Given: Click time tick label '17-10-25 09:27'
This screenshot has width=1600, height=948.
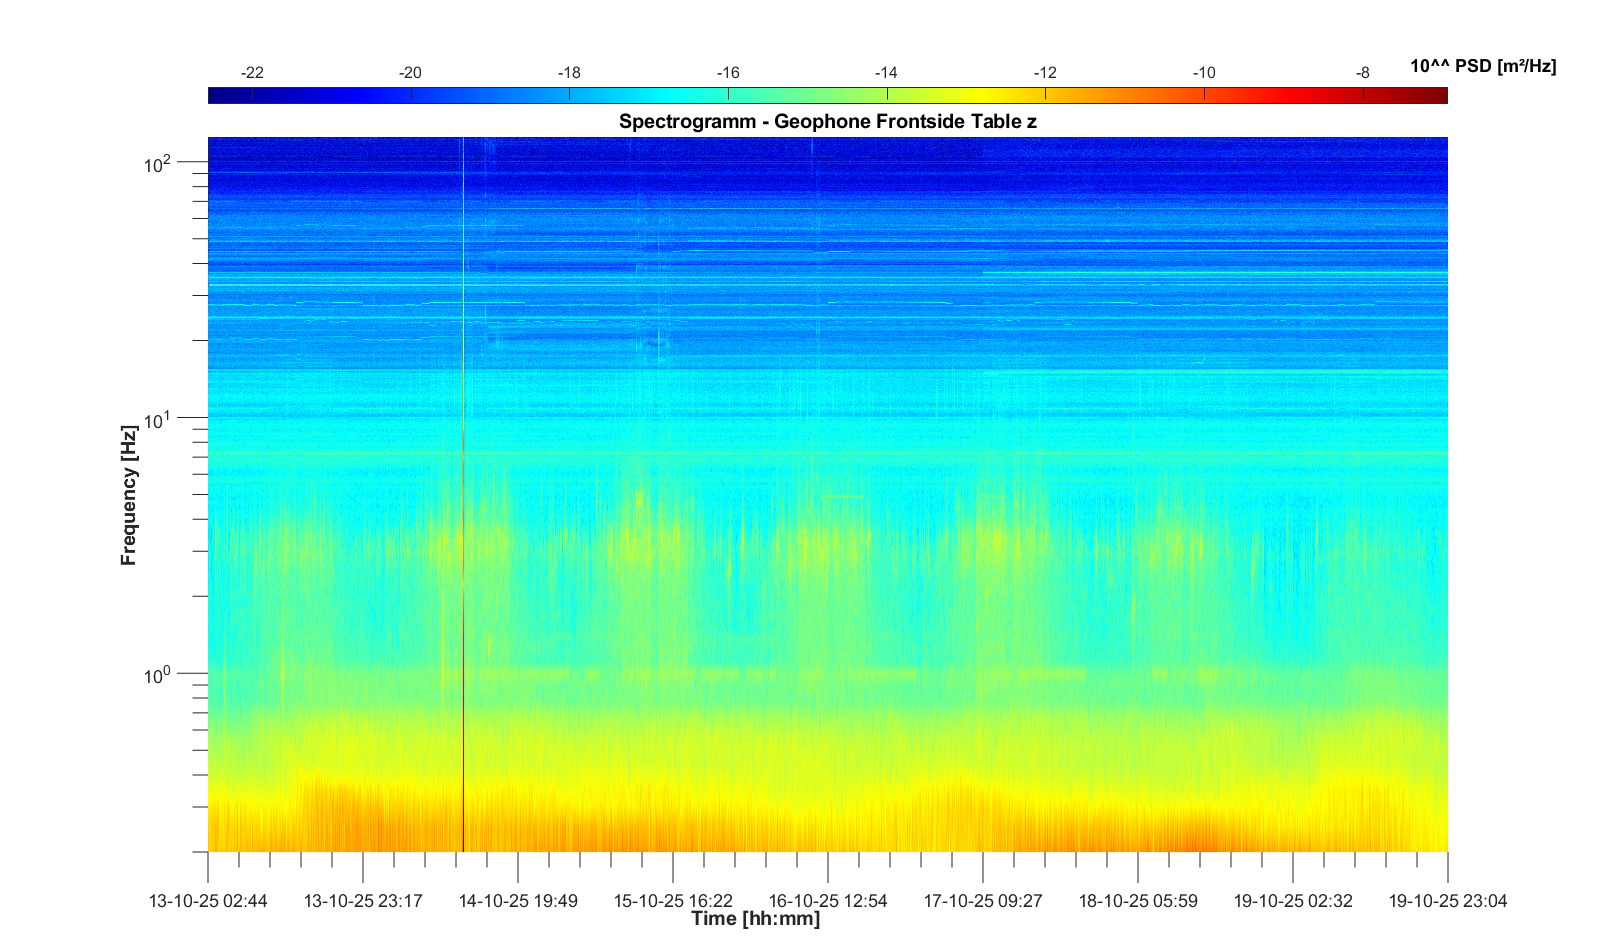Looking at the screenshot, I should coord(983,901).
